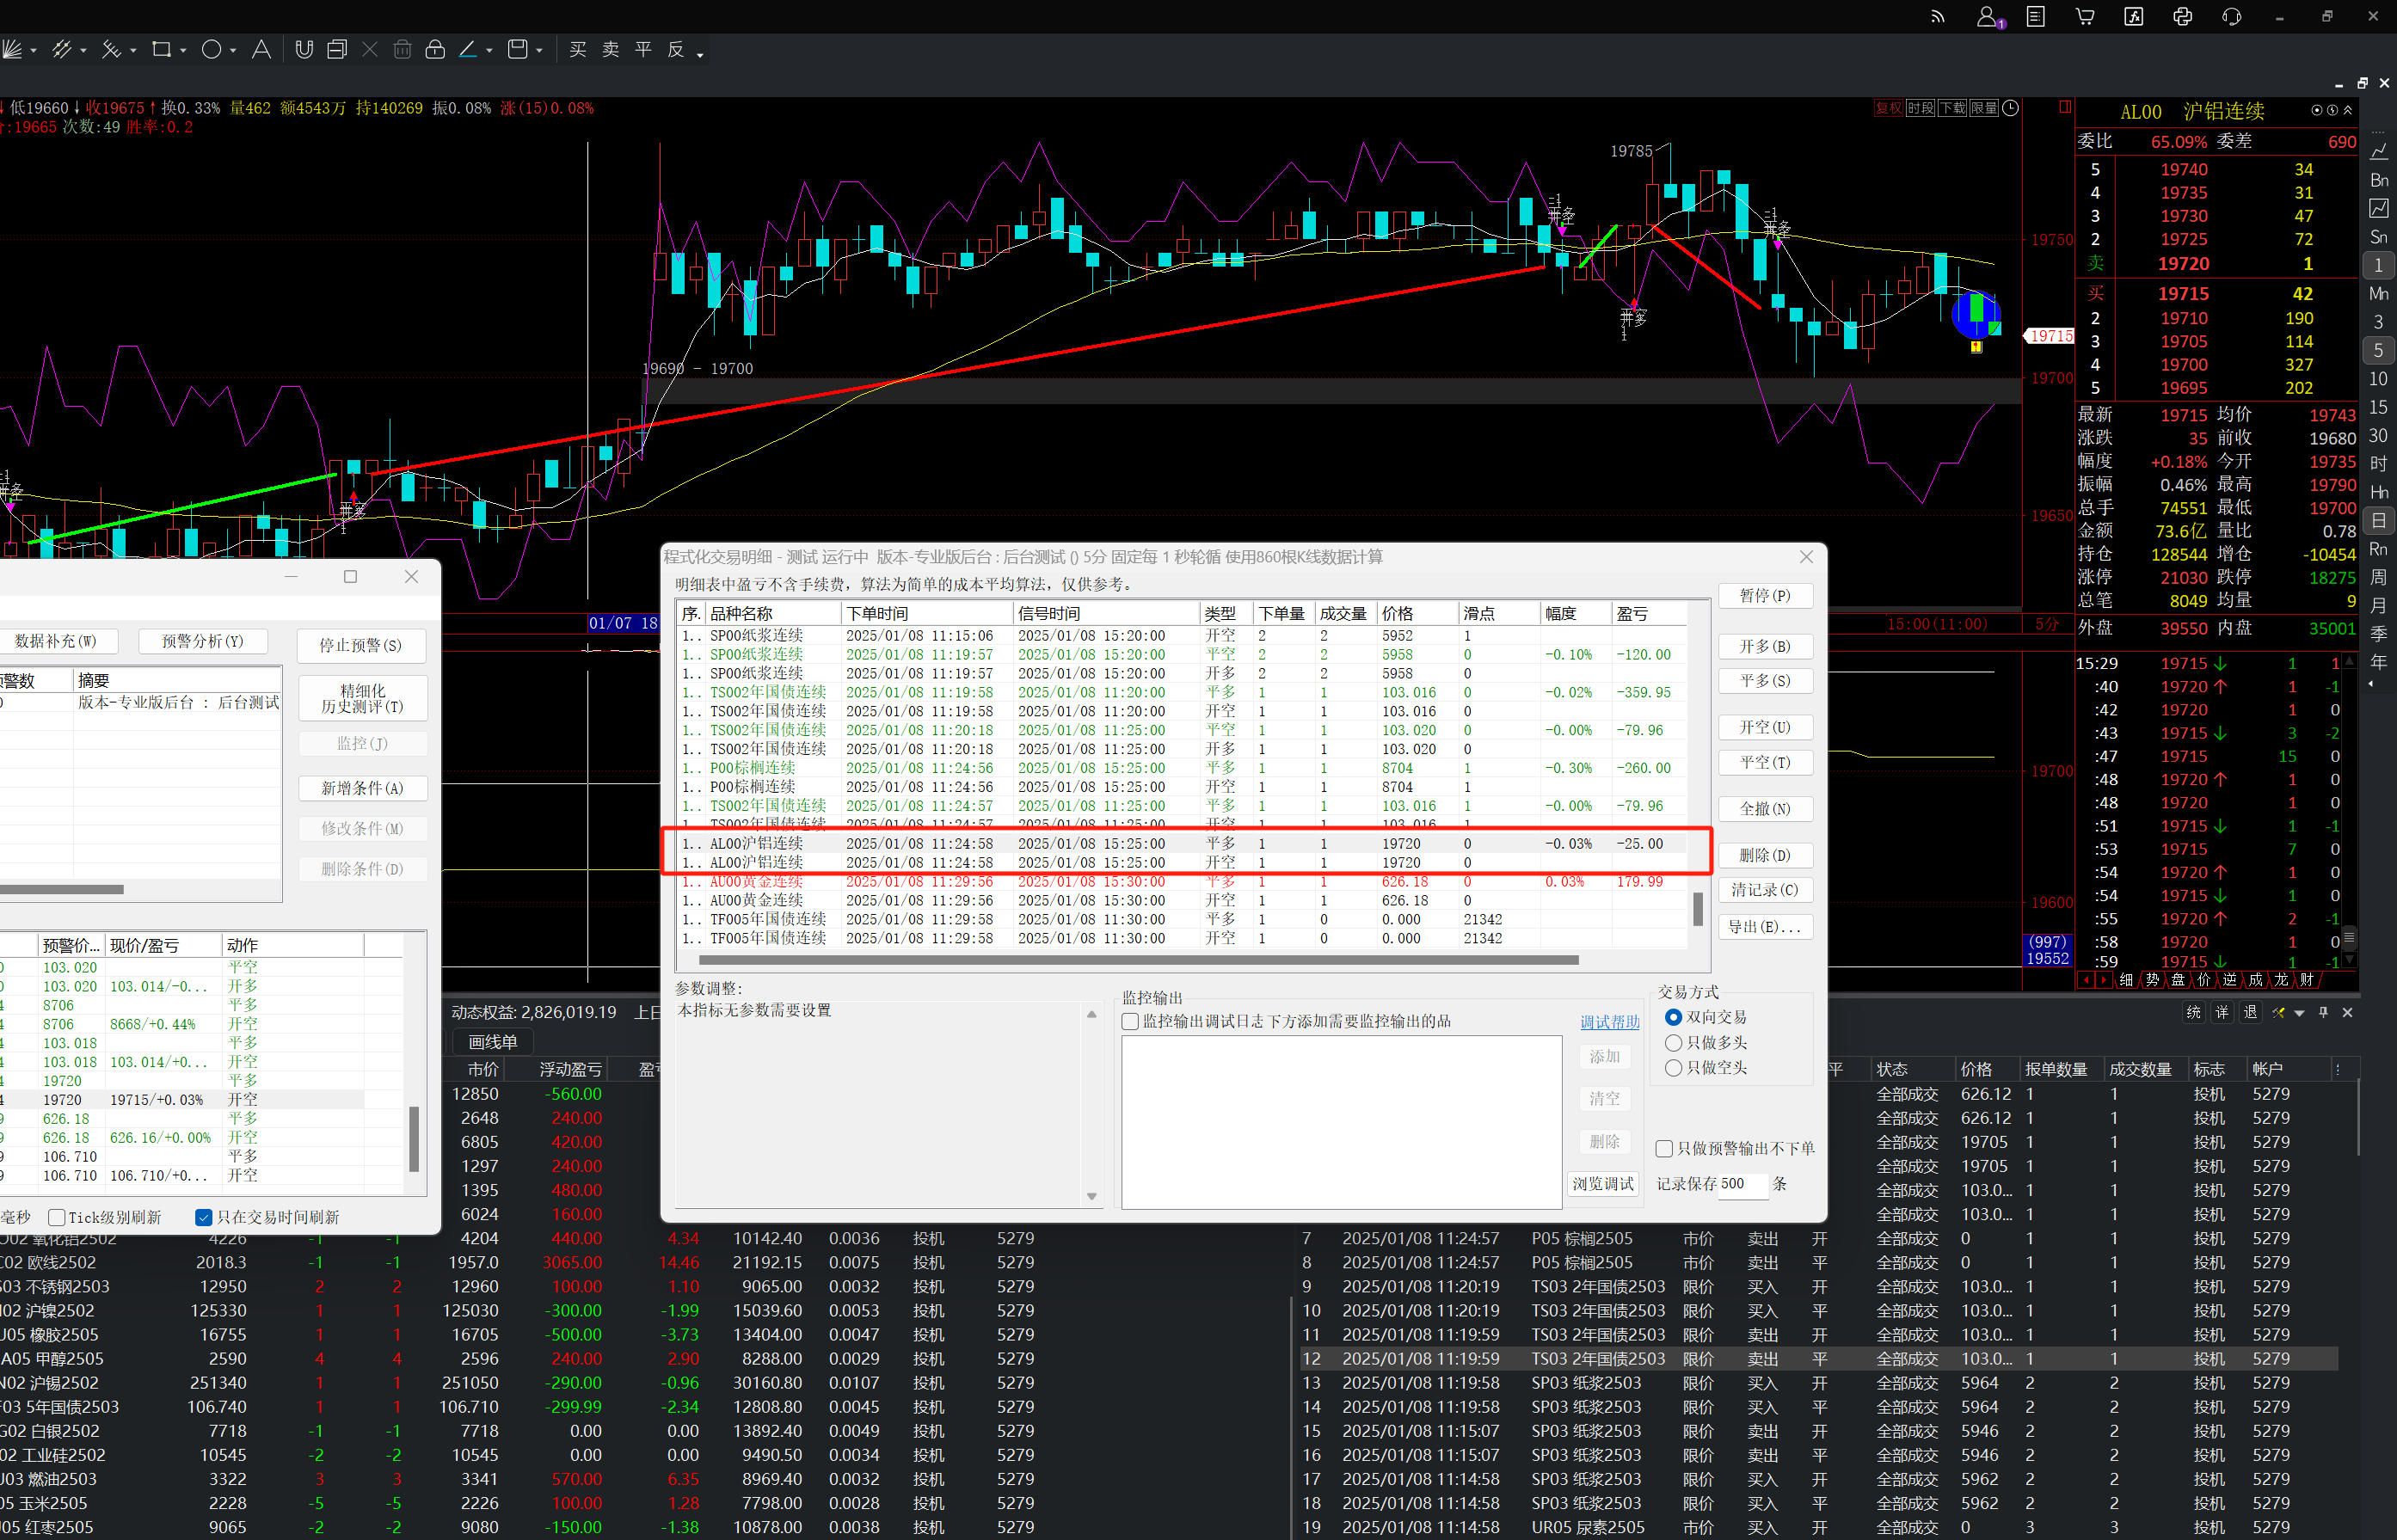Click the 记录保存 500 input field
2397x1540 pixels.
tap(1743, 1184)
